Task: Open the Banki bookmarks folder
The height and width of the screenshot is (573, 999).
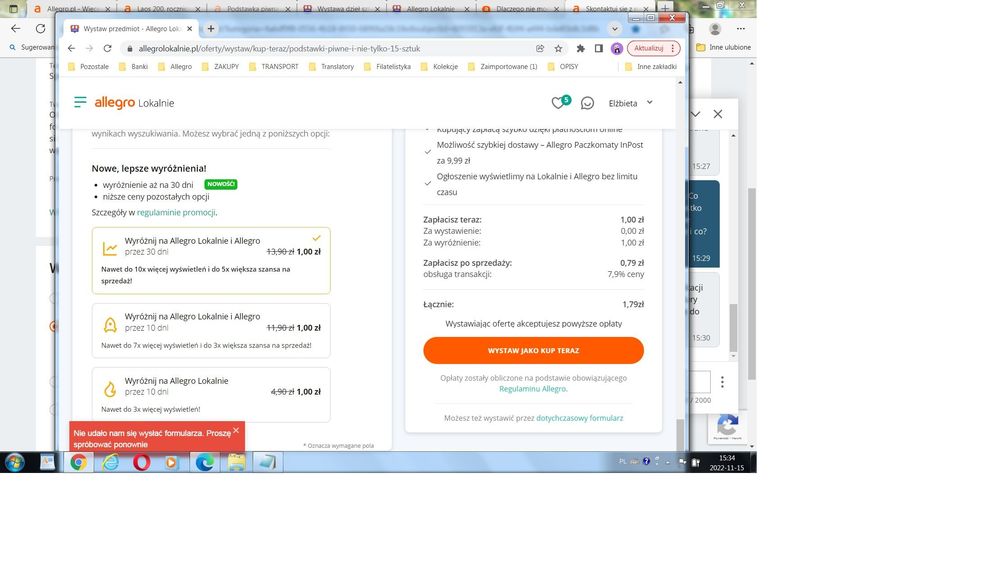Action: (134, 66)
